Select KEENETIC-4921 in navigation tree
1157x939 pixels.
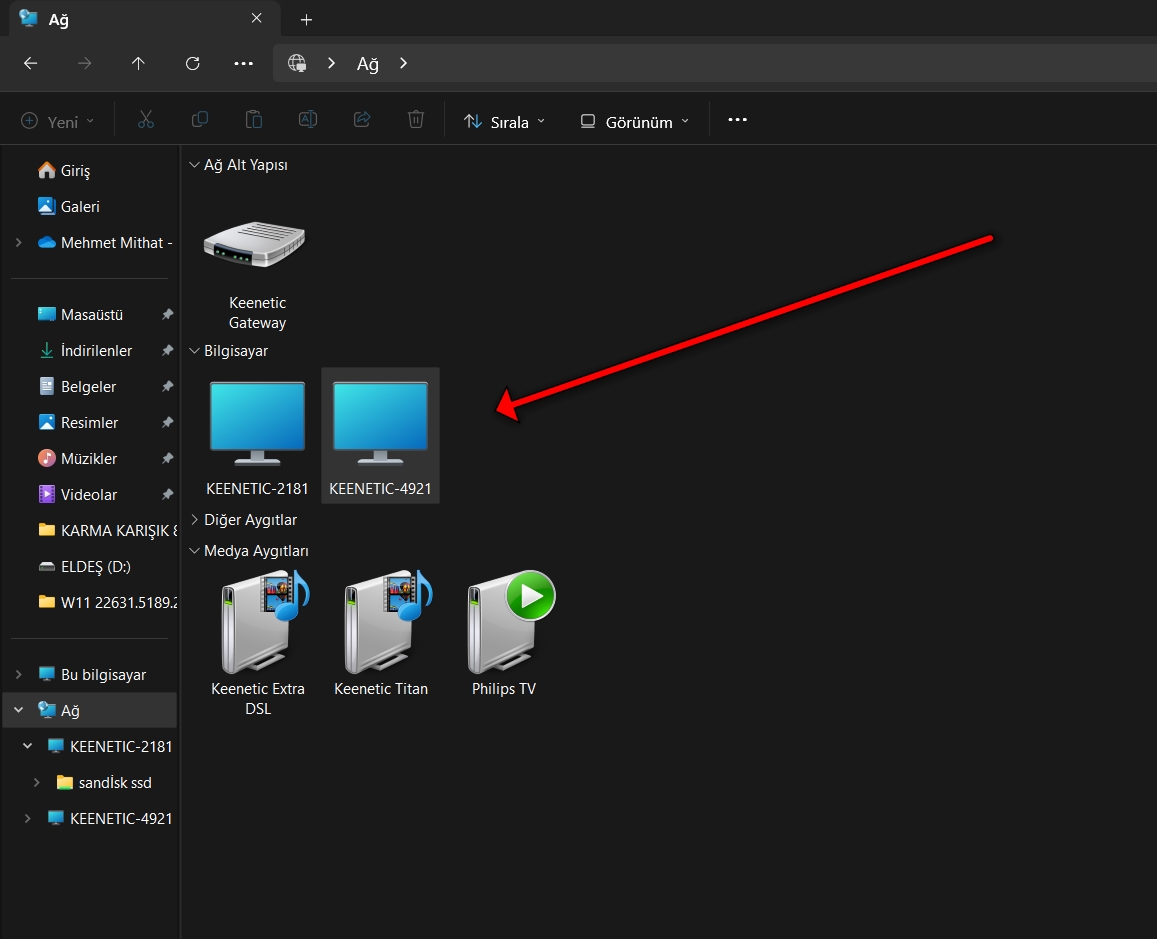109,819
